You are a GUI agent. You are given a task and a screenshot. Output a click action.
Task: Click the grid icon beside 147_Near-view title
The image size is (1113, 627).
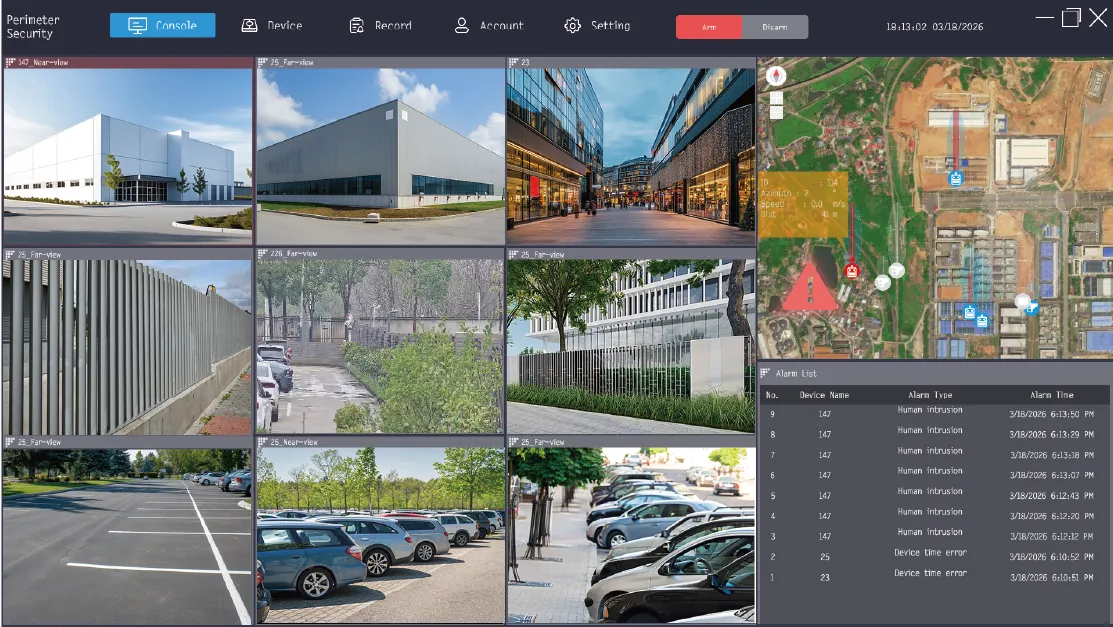tap(10, 62)
